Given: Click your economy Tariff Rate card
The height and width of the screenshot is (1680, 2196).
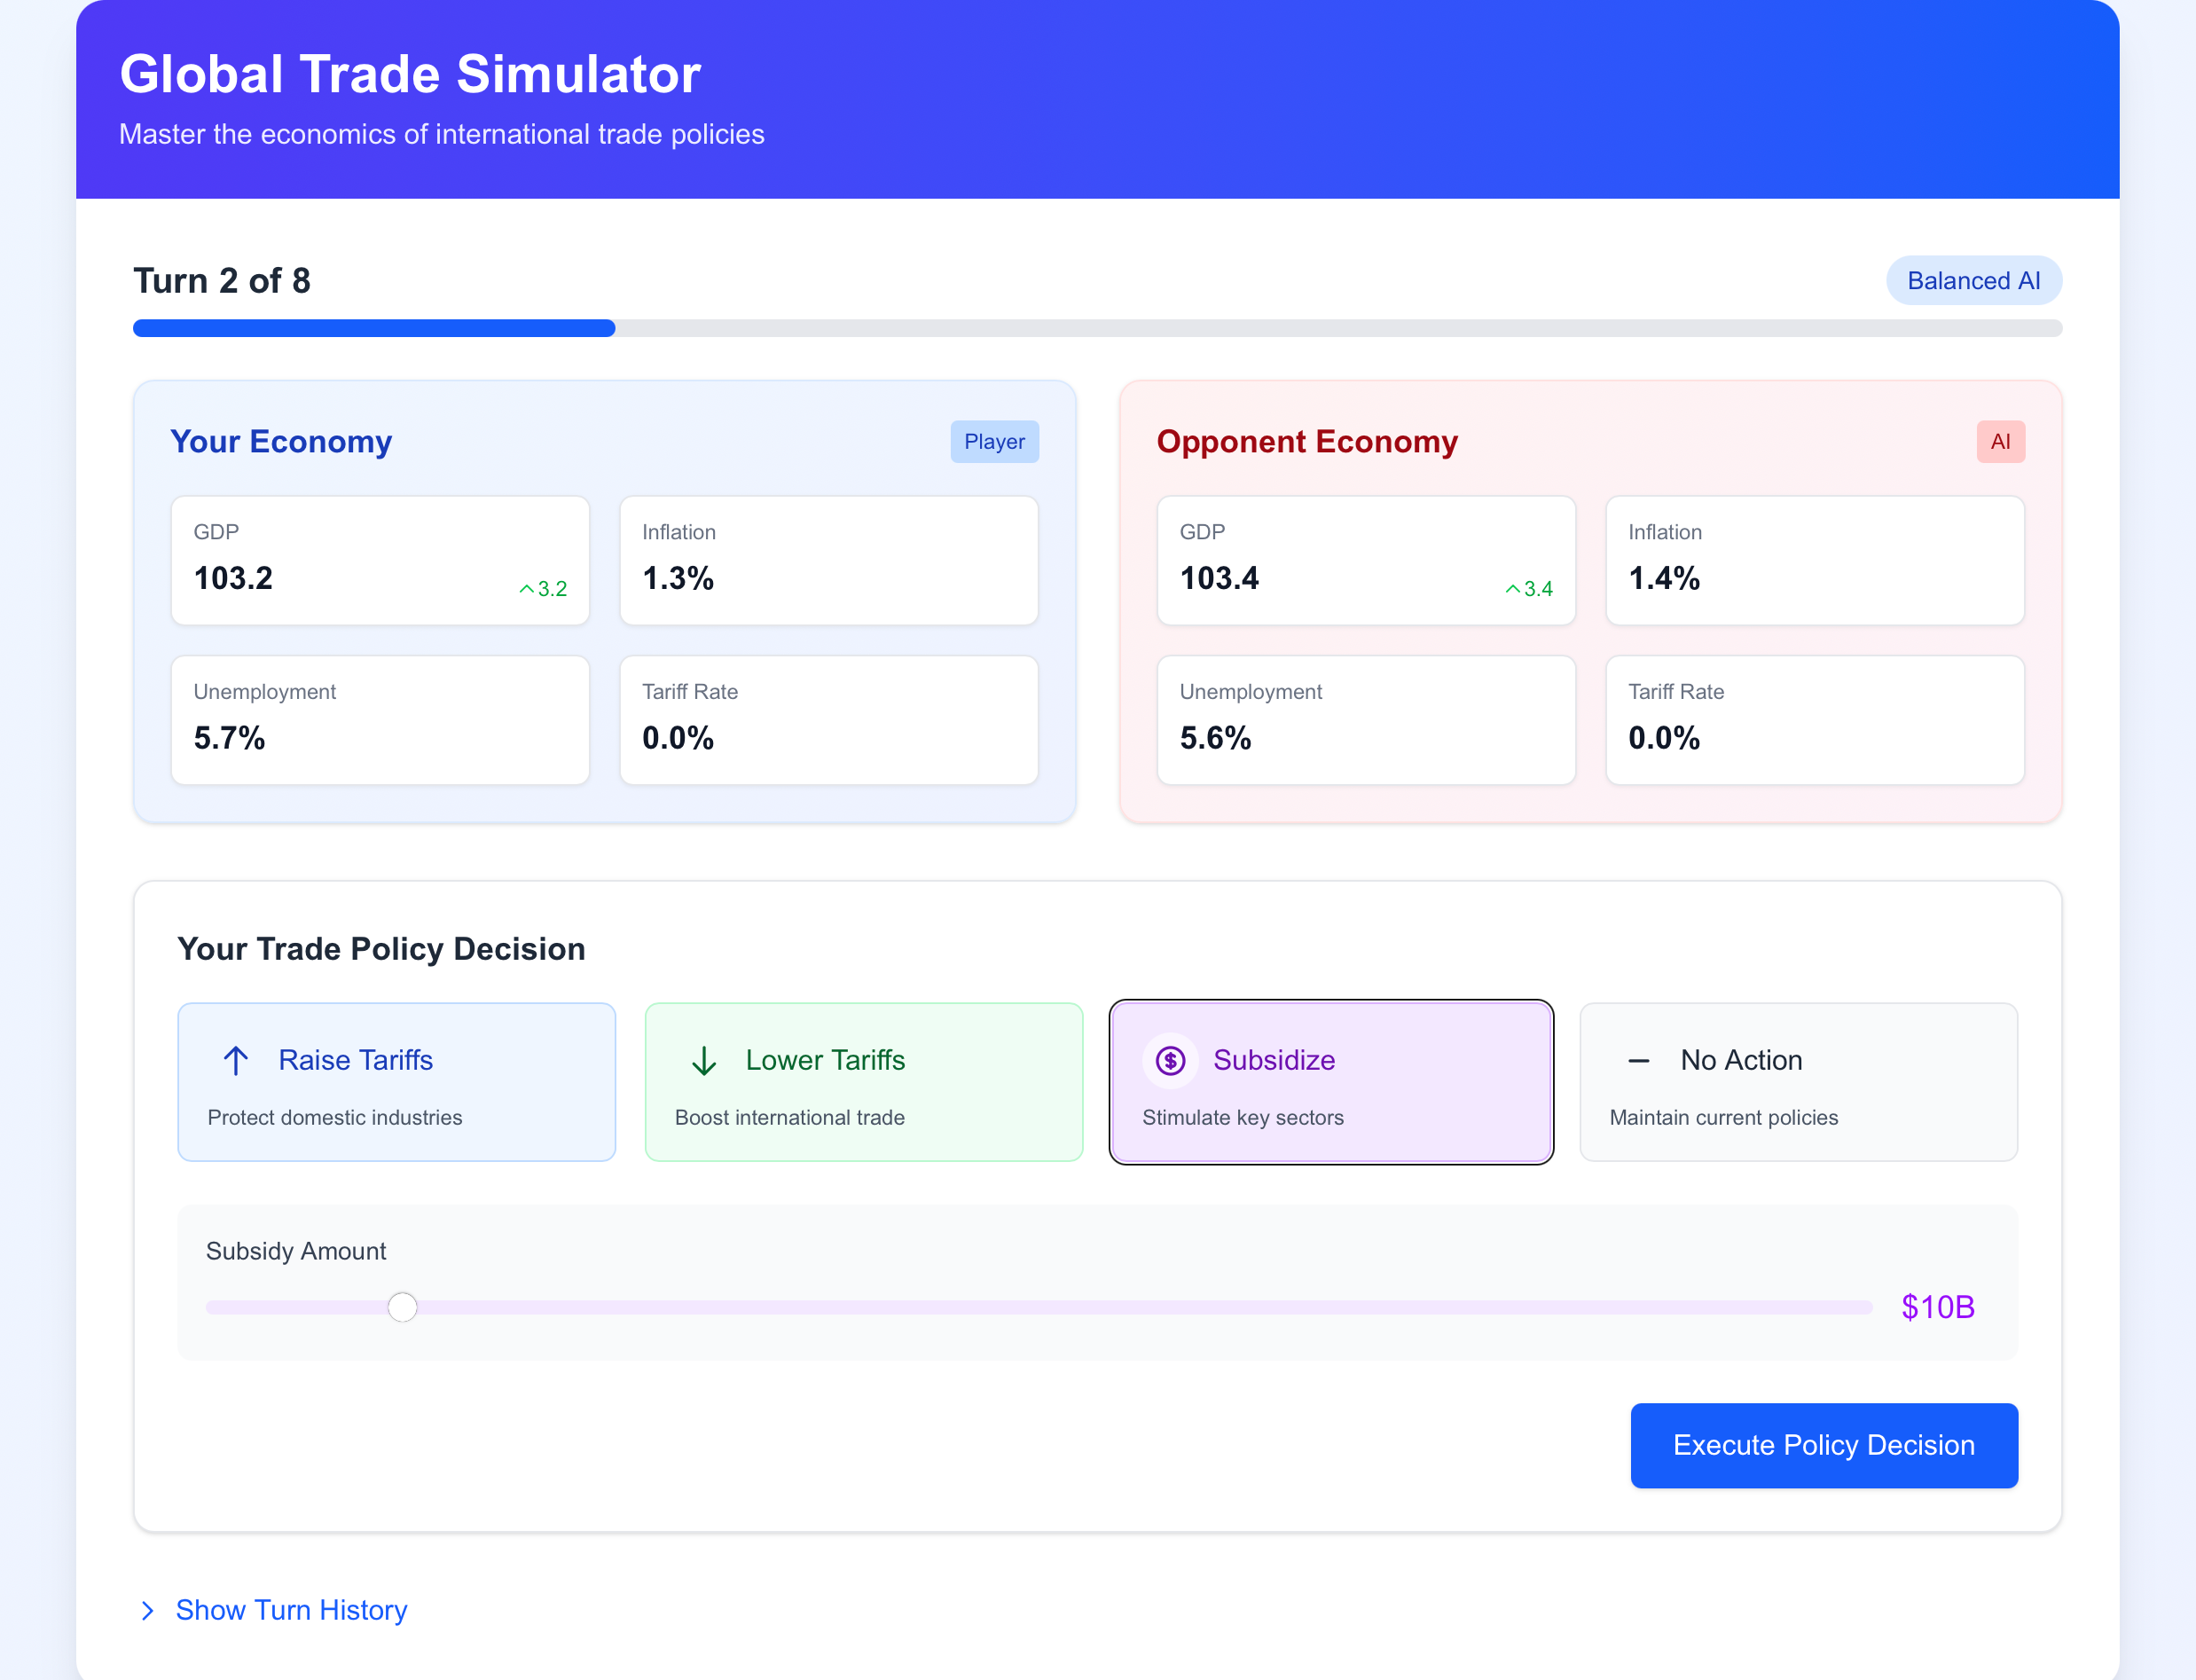Looking at the screenshot, I should [x=828, y=720].
